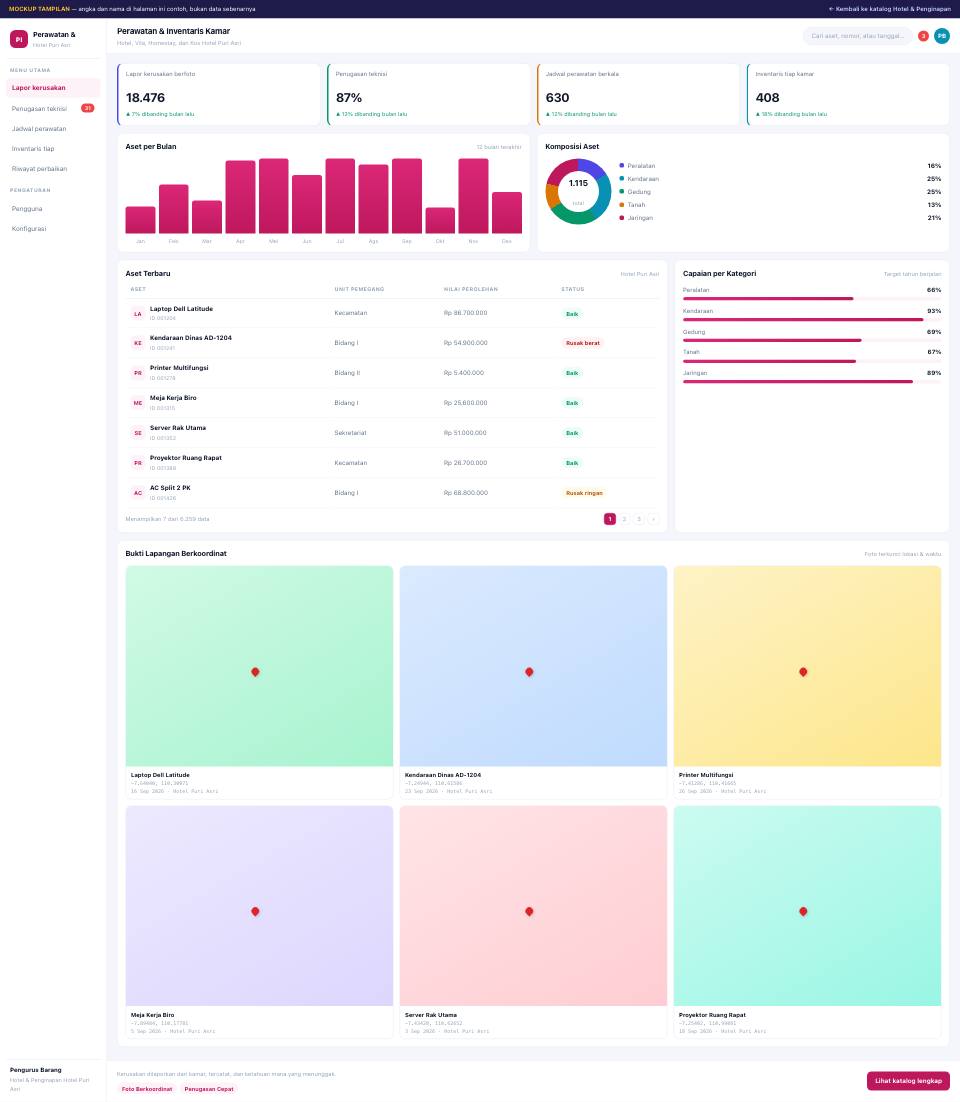Open the red notification badge

(923, 36)
